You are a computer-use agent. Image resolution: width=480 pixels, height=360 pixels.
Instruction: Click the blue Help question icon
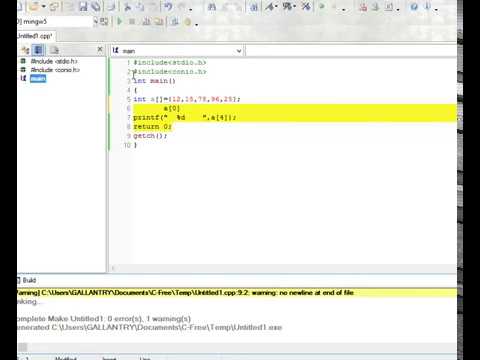(x=414, y=6)
